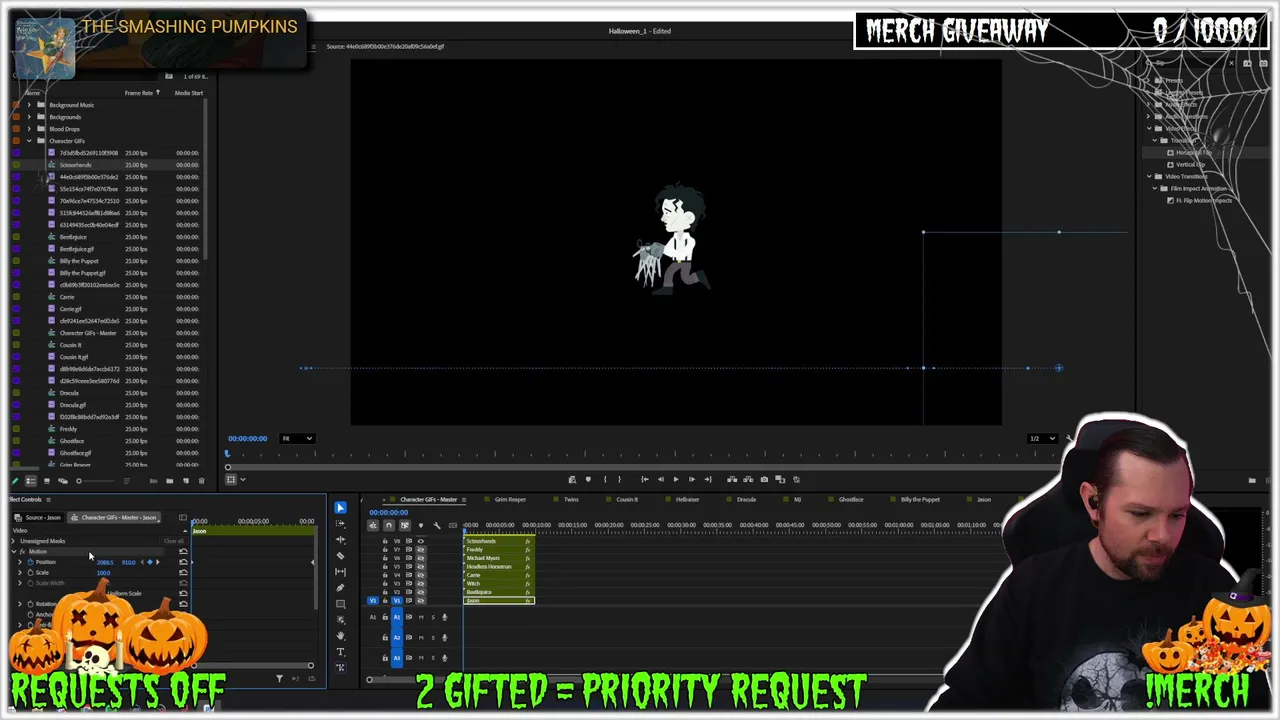The image size is (1280, 720).
Task: Reset the Position parameter
Action: tap(183, 562)
